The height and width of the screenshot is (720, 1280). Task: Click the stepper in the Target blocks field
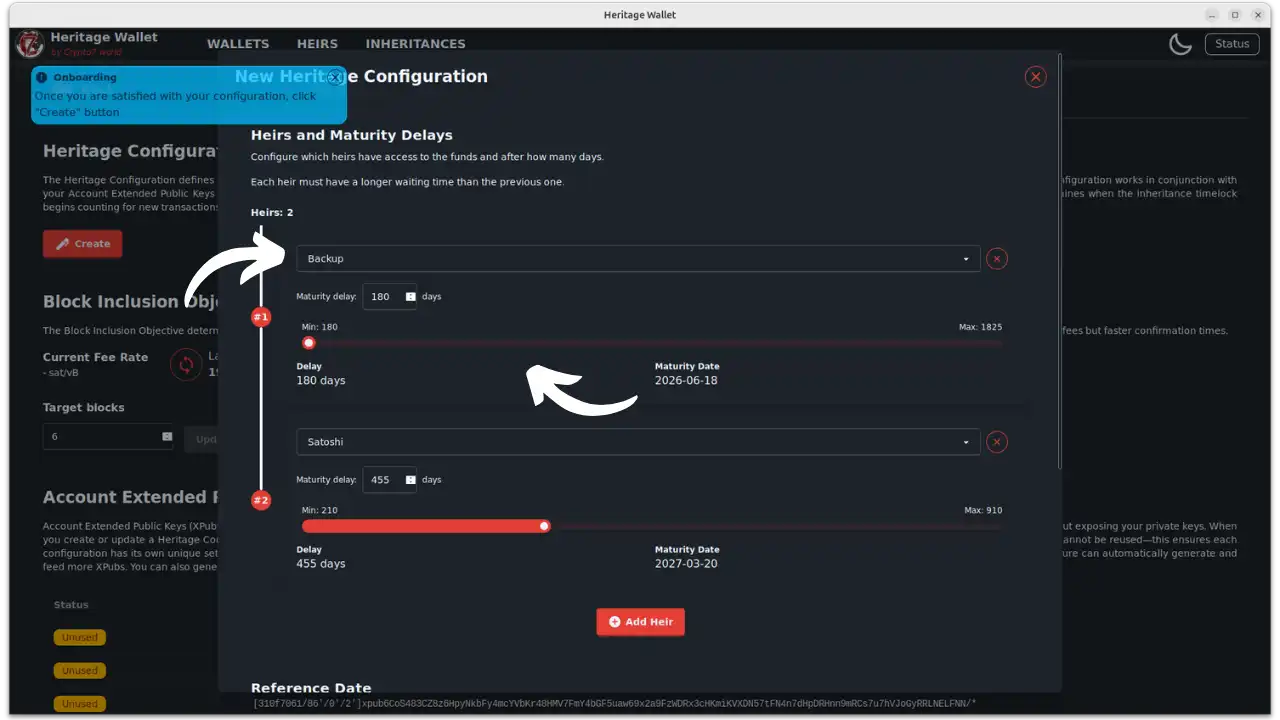pos(165,436)
